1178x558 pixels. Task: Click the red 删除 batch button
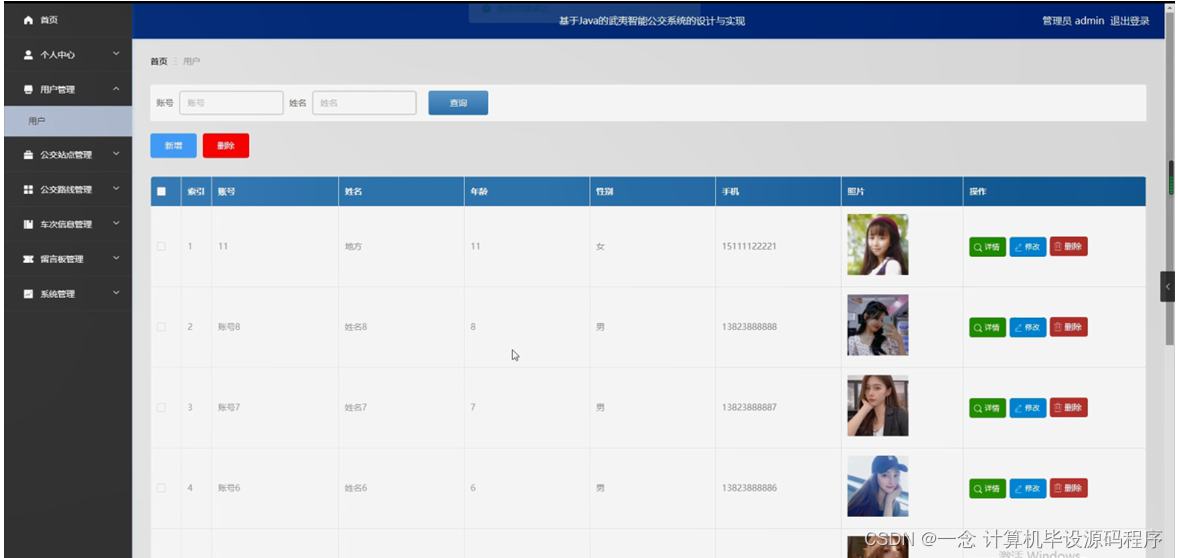[x=226, y=146]
